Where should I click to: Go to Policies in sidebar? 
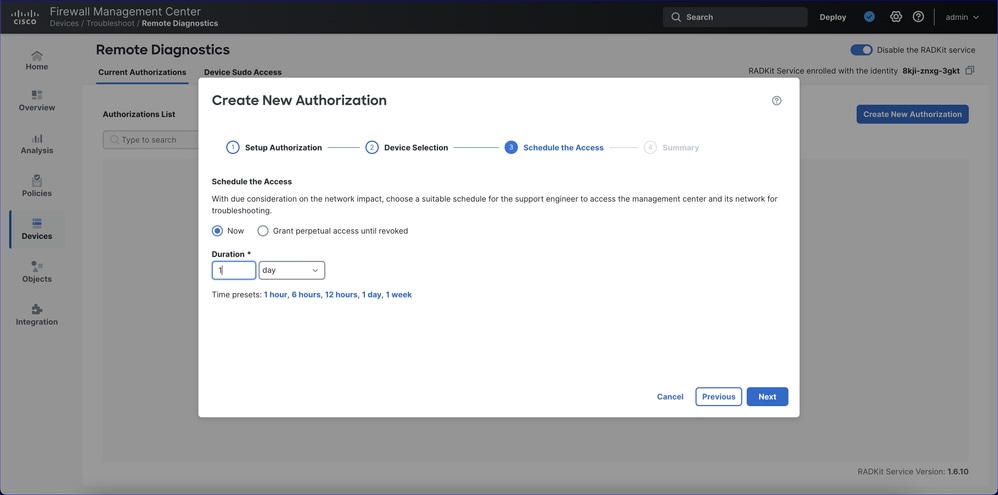(x=37, y=186)
